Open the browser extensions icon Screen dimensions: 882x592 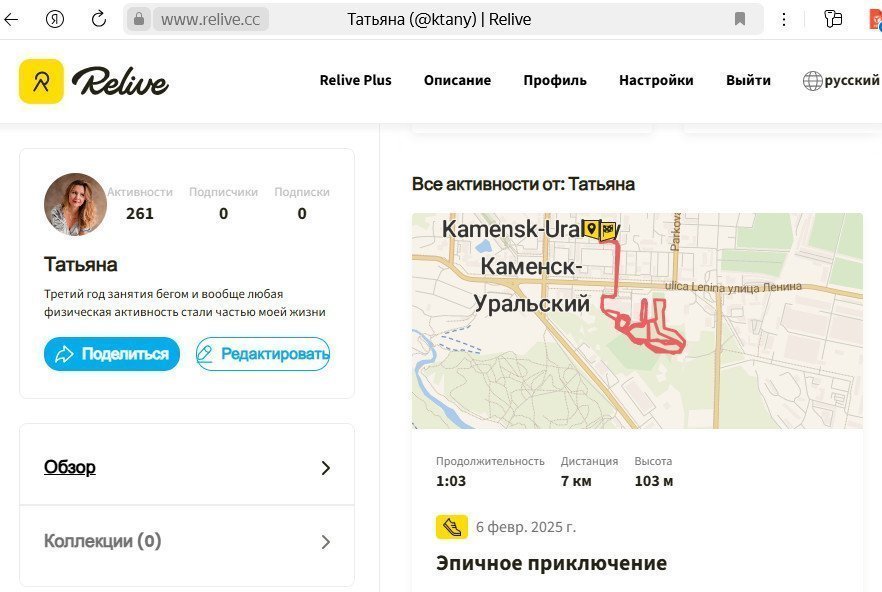click(833, 19)
